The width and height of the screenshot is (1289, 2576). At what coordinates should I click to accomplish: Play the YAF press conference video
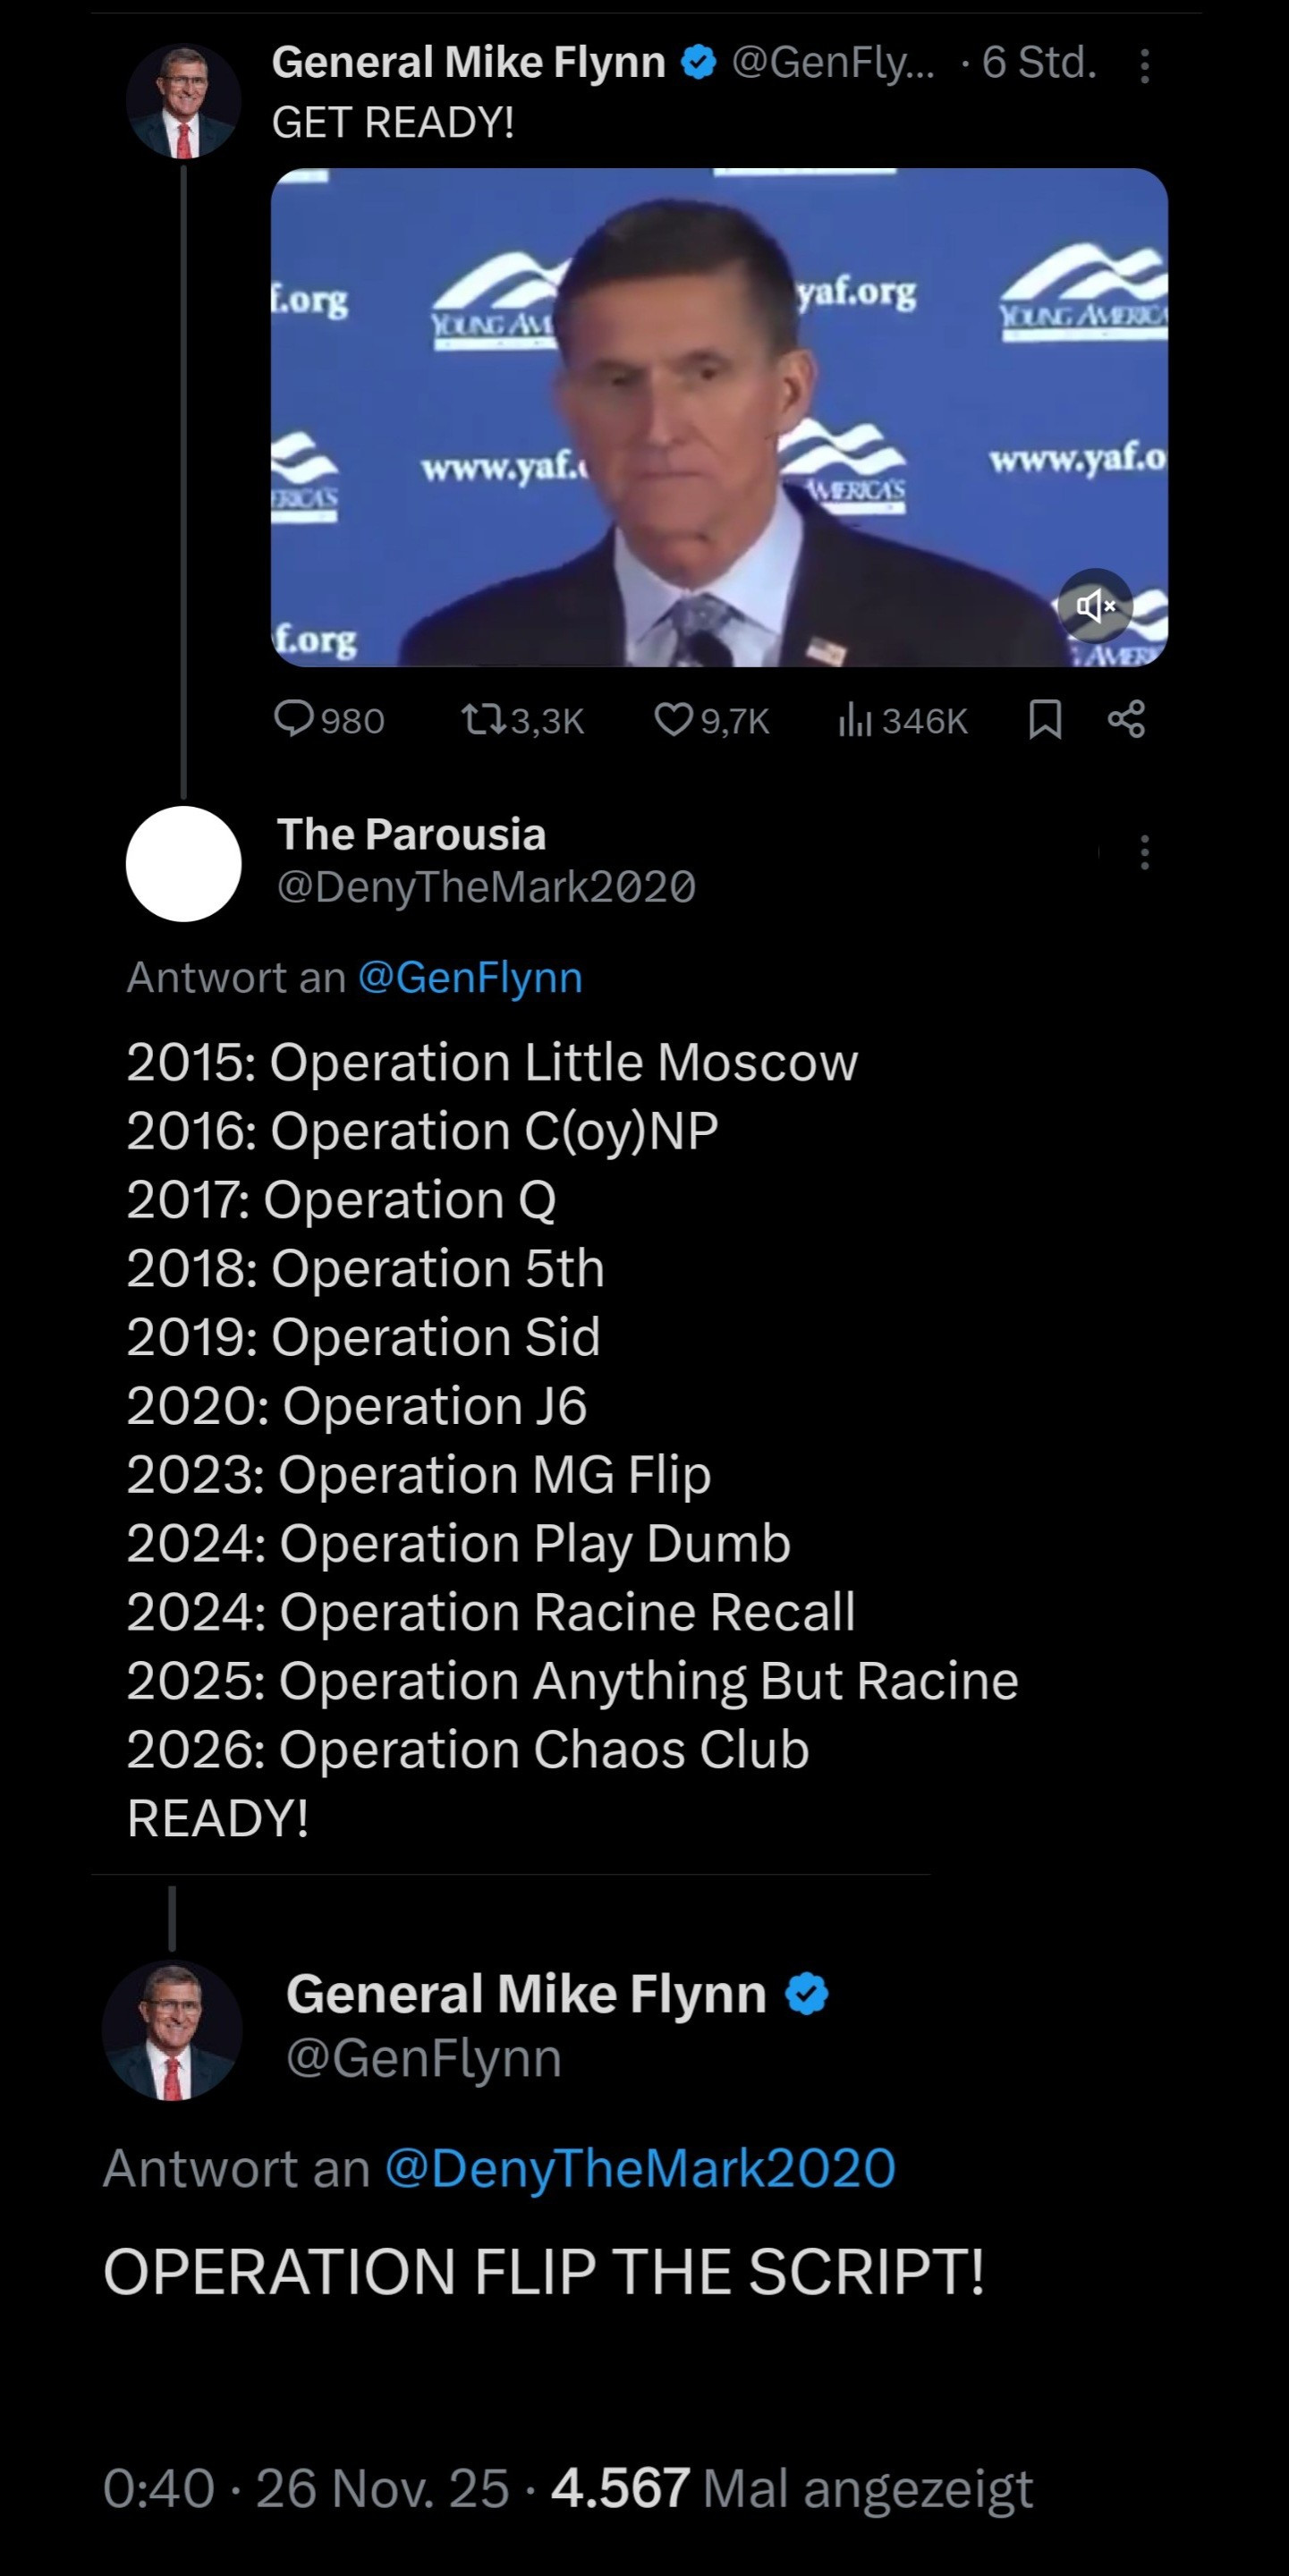point(718,417)
